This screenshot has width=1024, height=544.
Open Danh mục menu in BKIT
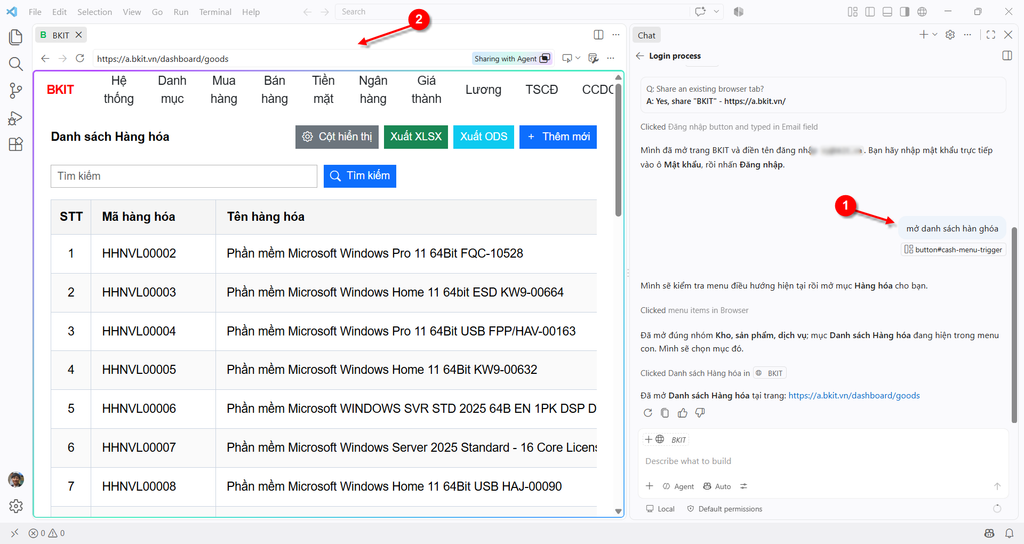[x=172, y=89]
